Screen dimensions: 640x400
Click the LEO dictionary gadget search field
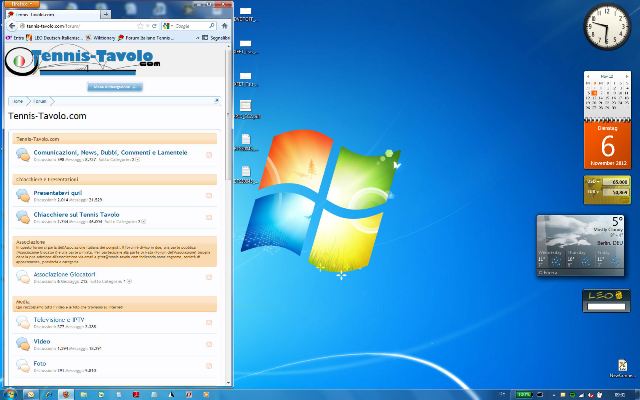point(606,306)
